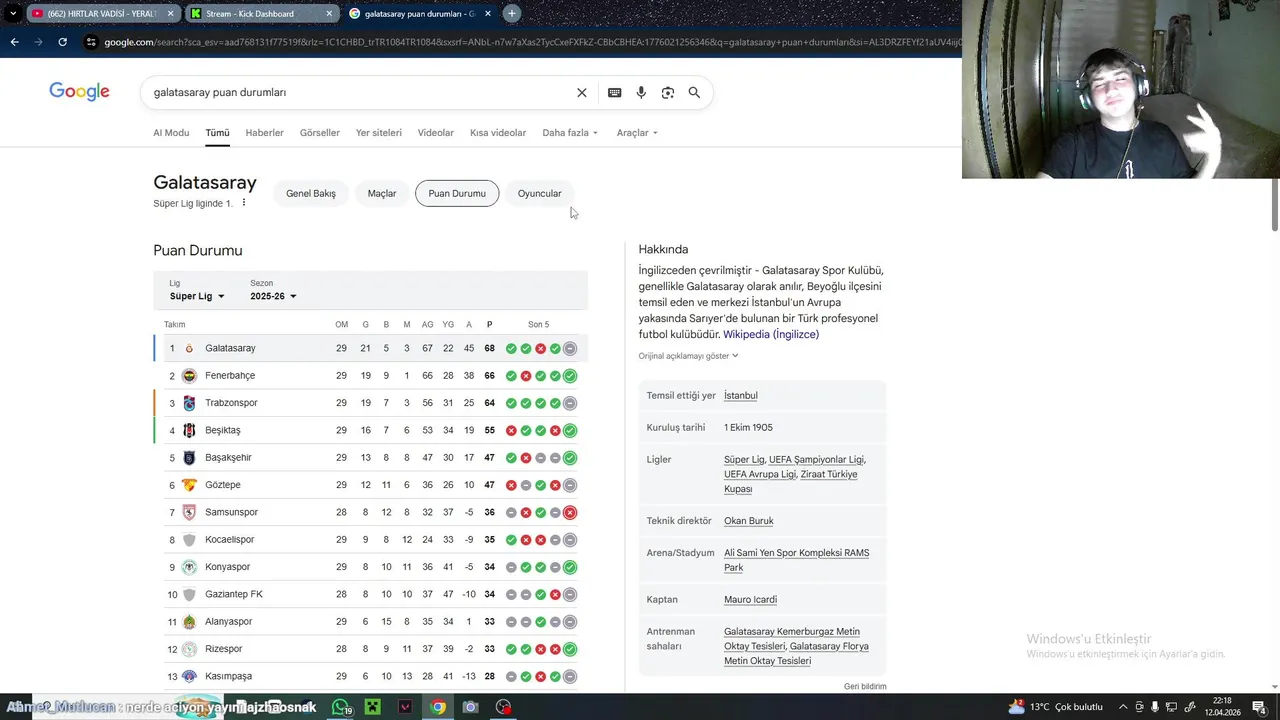This screenshot has height=720, width=1280.
Task: Select the Haberler search tab
Action: click(264, 133)
